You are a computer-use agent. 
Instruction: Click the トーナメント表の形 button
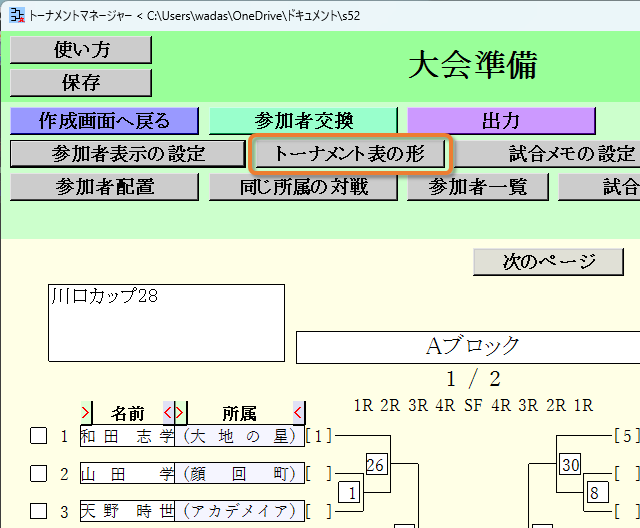(350, 154)
